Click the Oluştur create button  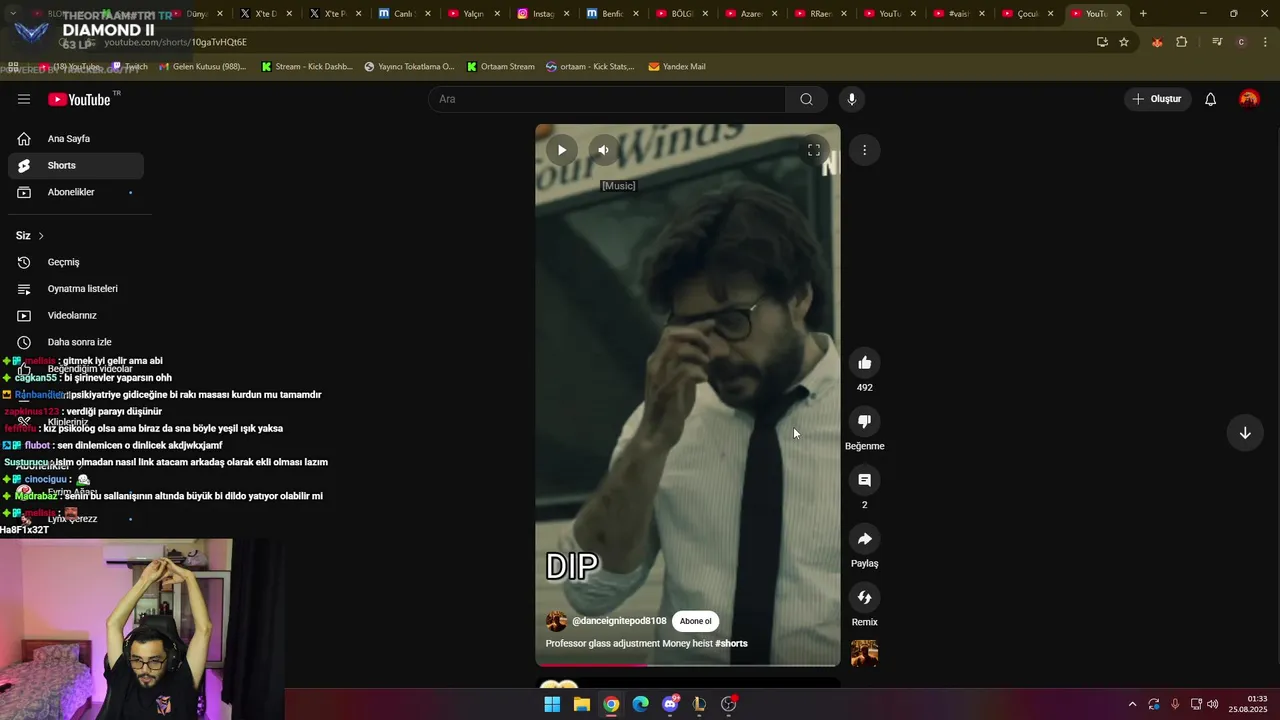[x=1157, y=99]
